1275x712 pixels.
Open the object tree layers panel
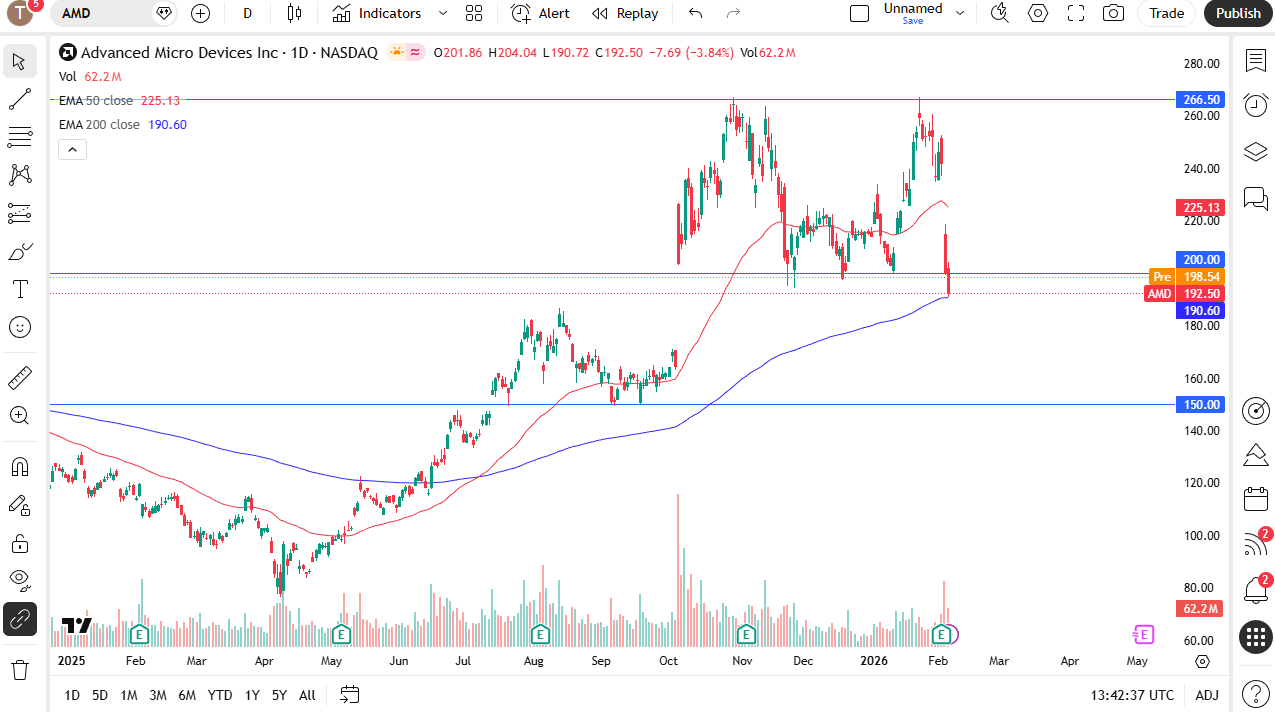(x=1256, y=152)
